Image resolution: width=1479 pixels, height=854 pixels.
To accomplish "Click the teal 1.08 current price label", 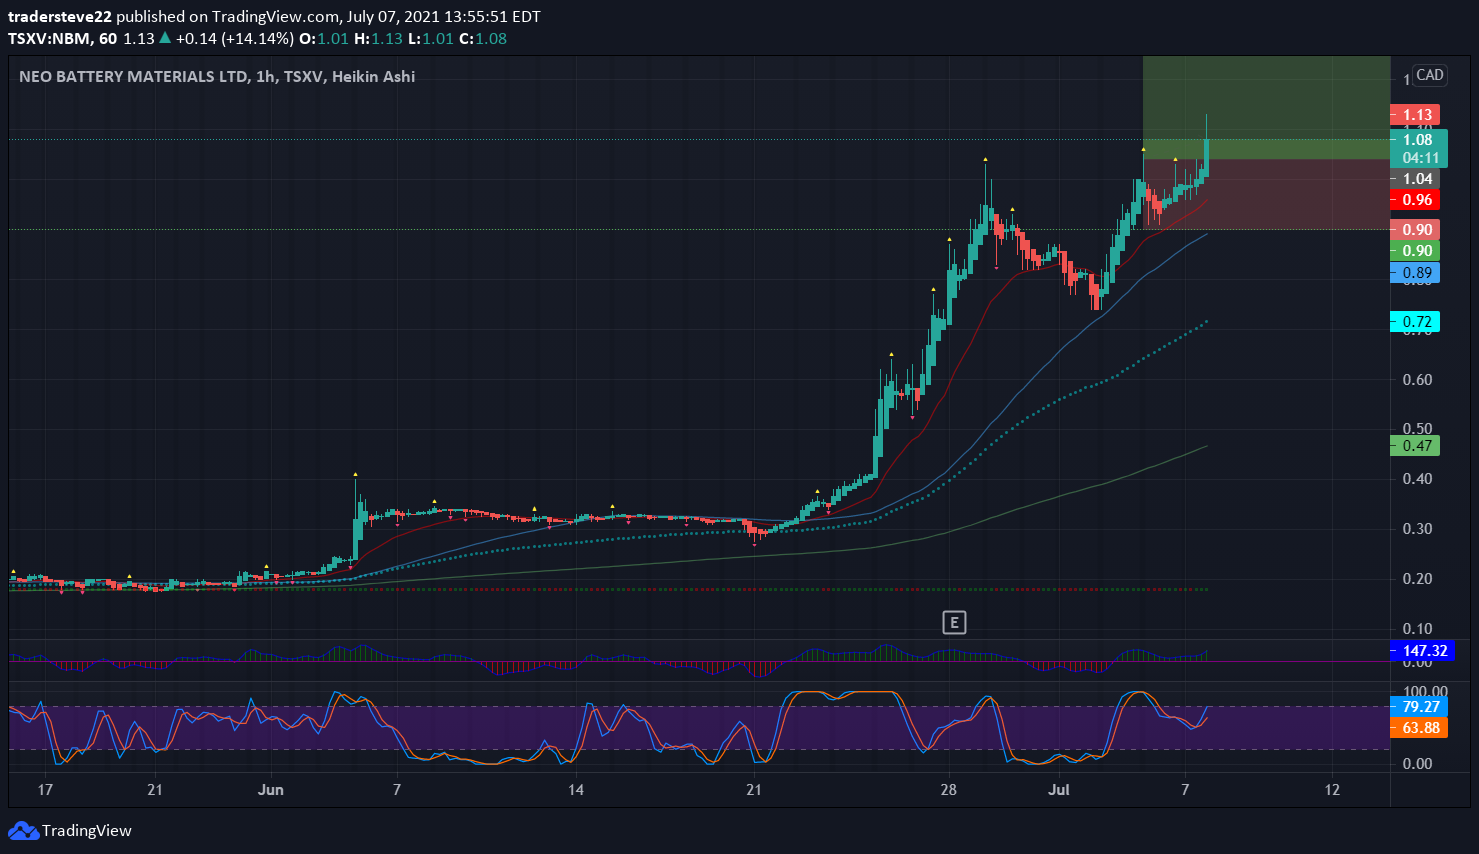I will (1418, 140).
